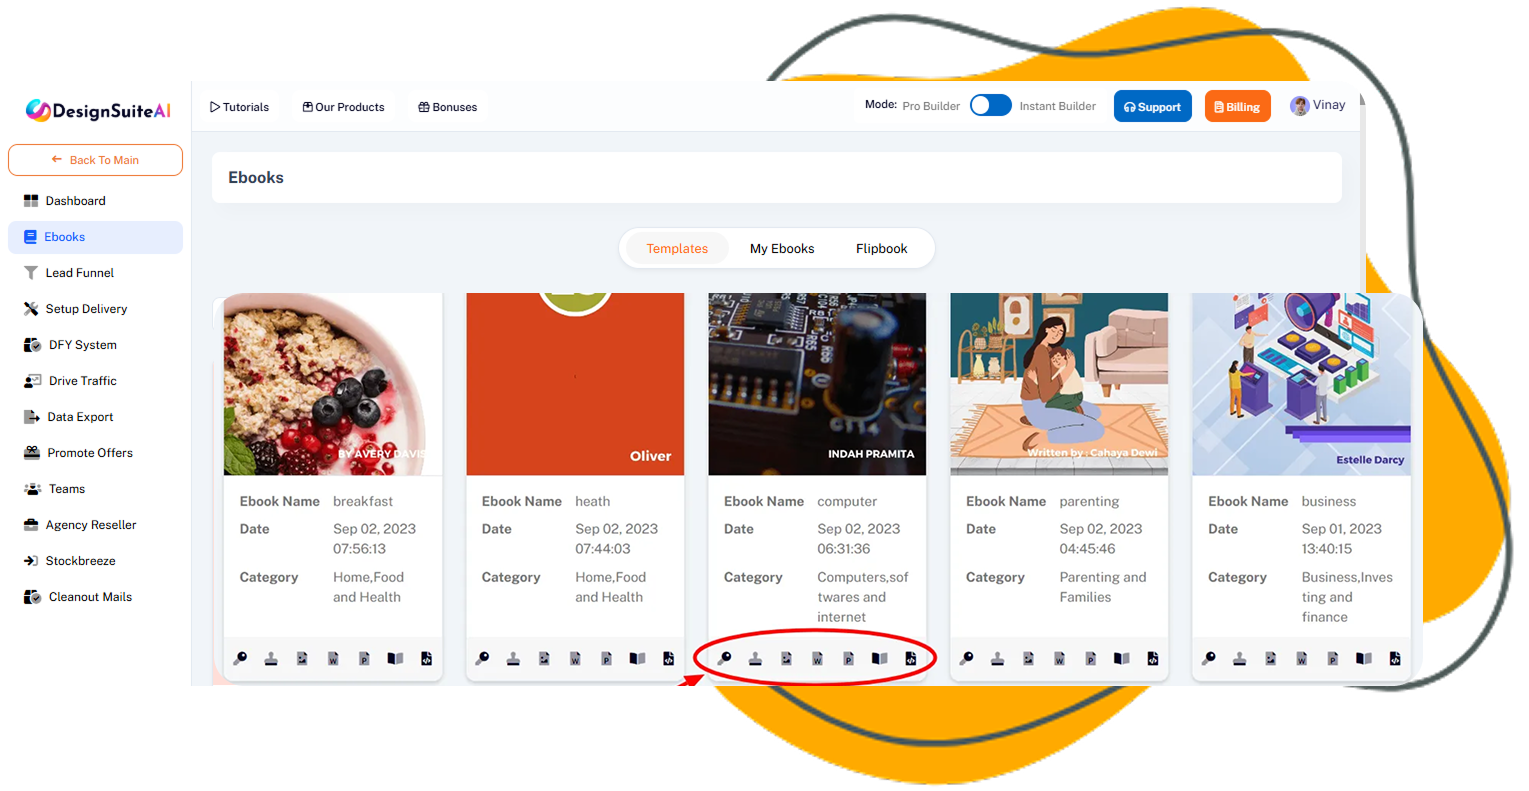Screen dimensions: 1529x791
Task: Go to Setup Delivery in the sidebar
Action: (95, 309)
